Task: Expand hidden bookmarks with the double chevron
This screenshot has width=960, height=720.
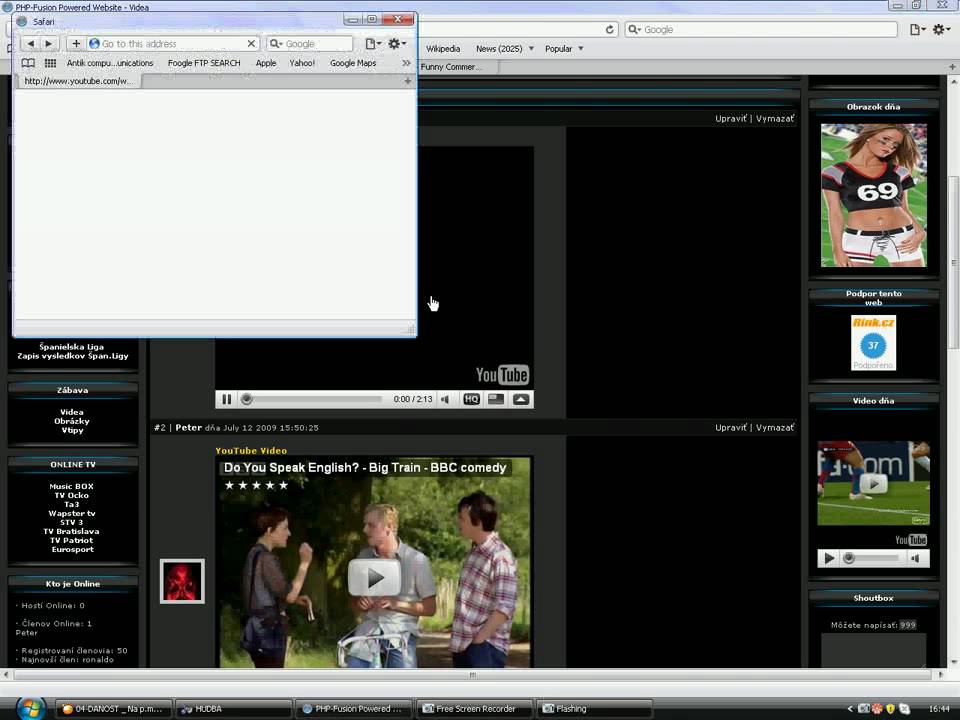Action: coord(406,63)
